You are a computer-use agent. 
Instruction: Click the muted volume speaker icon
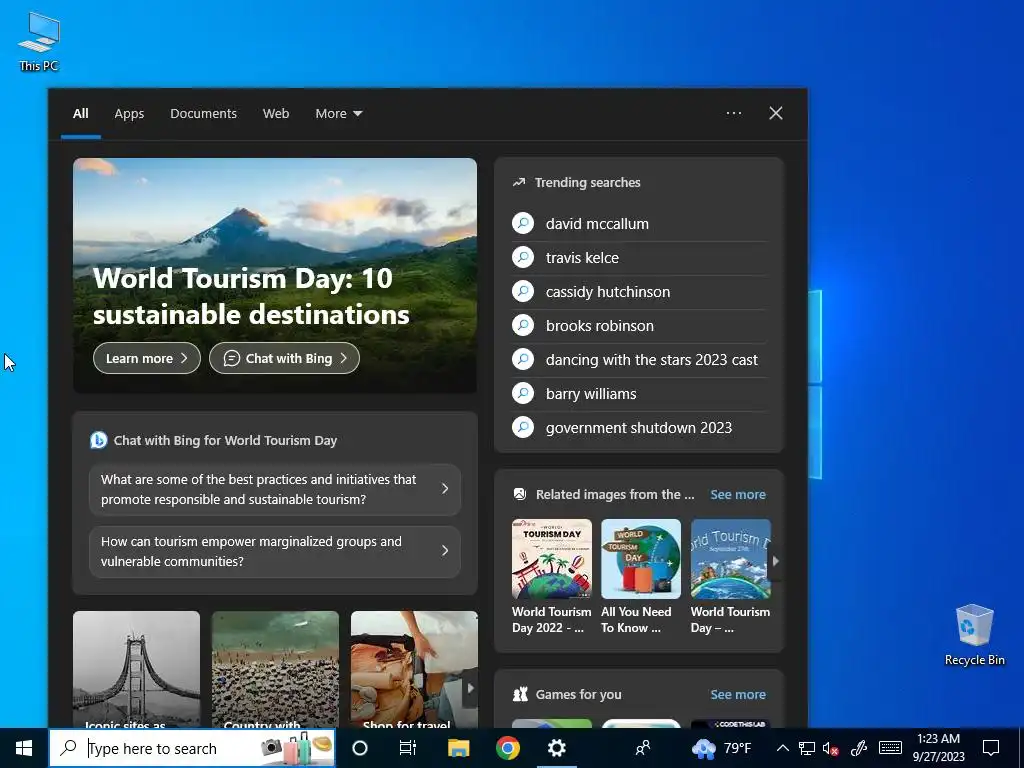[x=831, y=748]
